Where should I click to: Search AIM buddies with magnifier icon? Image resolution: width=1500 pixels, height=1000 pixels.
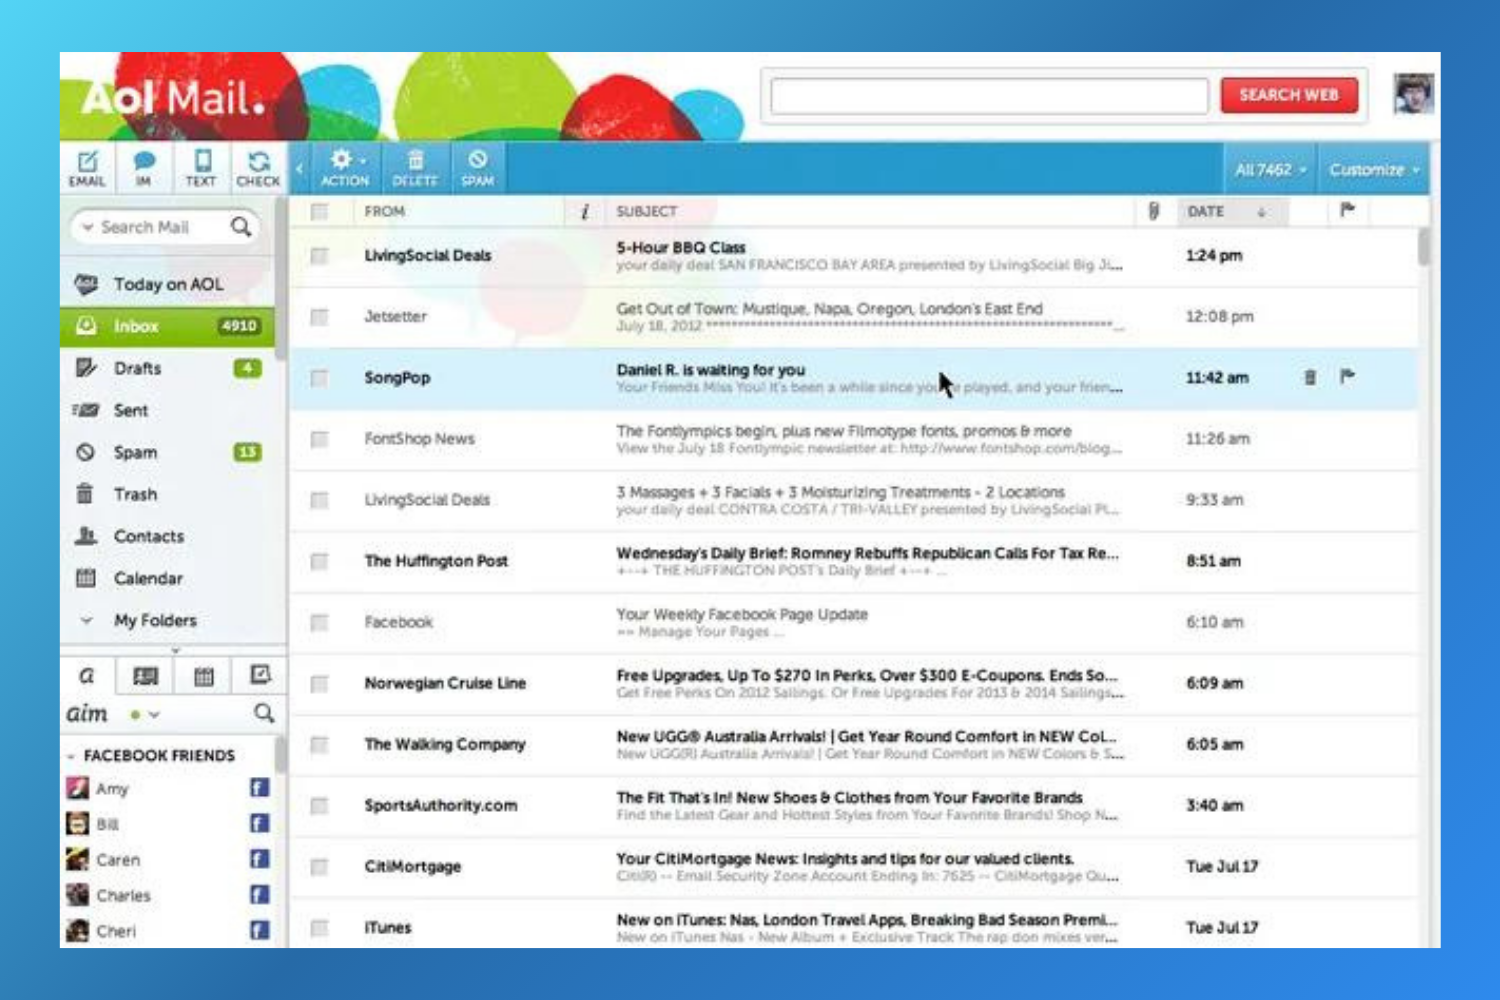click(x=263, y=713)
